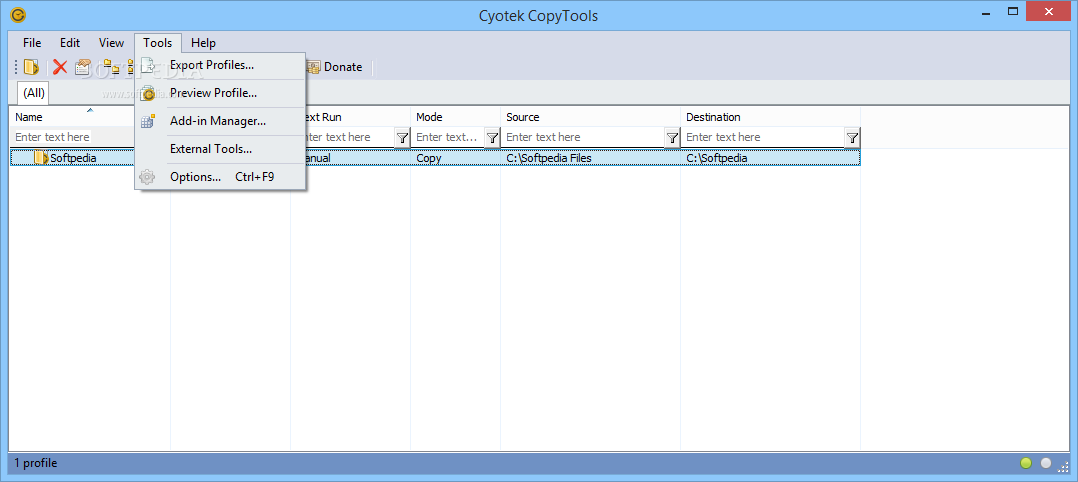Click the Donate button
The image size is (1078, 482).
pos(335,67)
